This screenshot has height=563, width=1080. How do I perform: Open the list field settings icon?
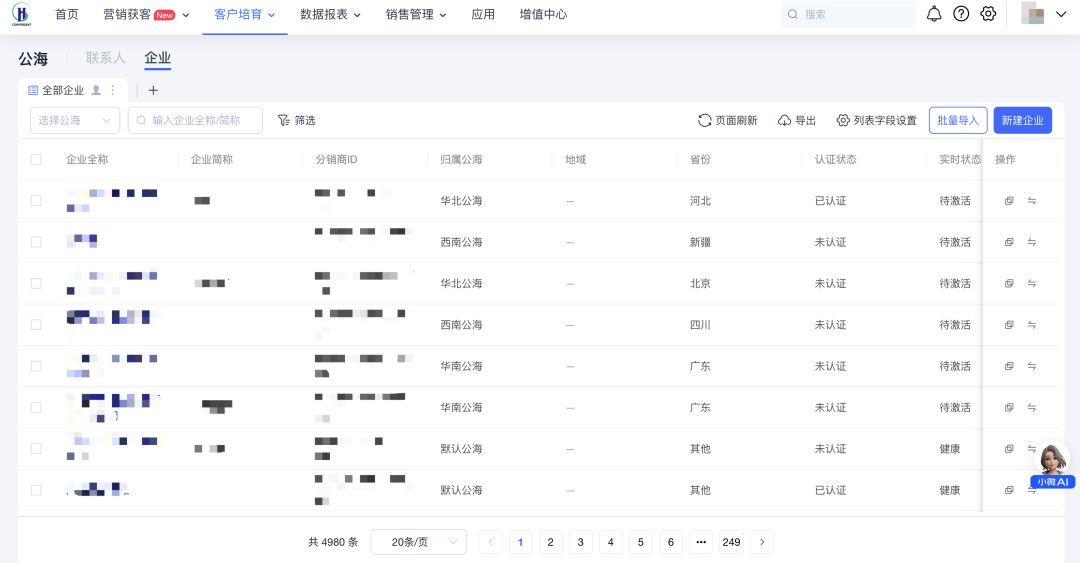[843, 120]
